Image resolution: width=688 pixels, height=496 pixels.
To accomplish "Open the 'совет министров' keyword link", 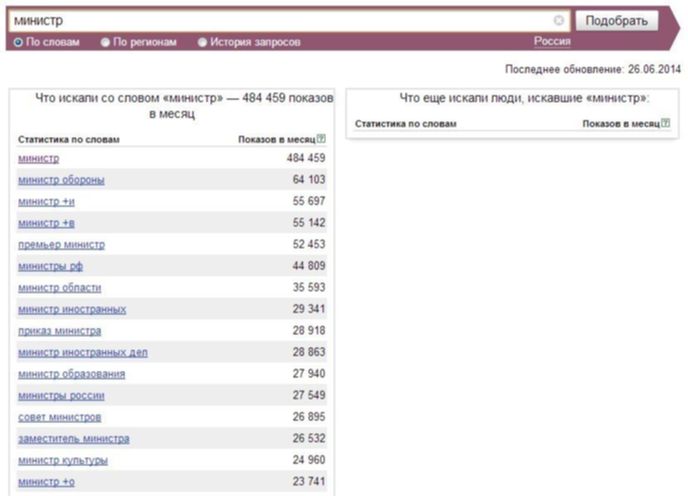I will (60, 417).
